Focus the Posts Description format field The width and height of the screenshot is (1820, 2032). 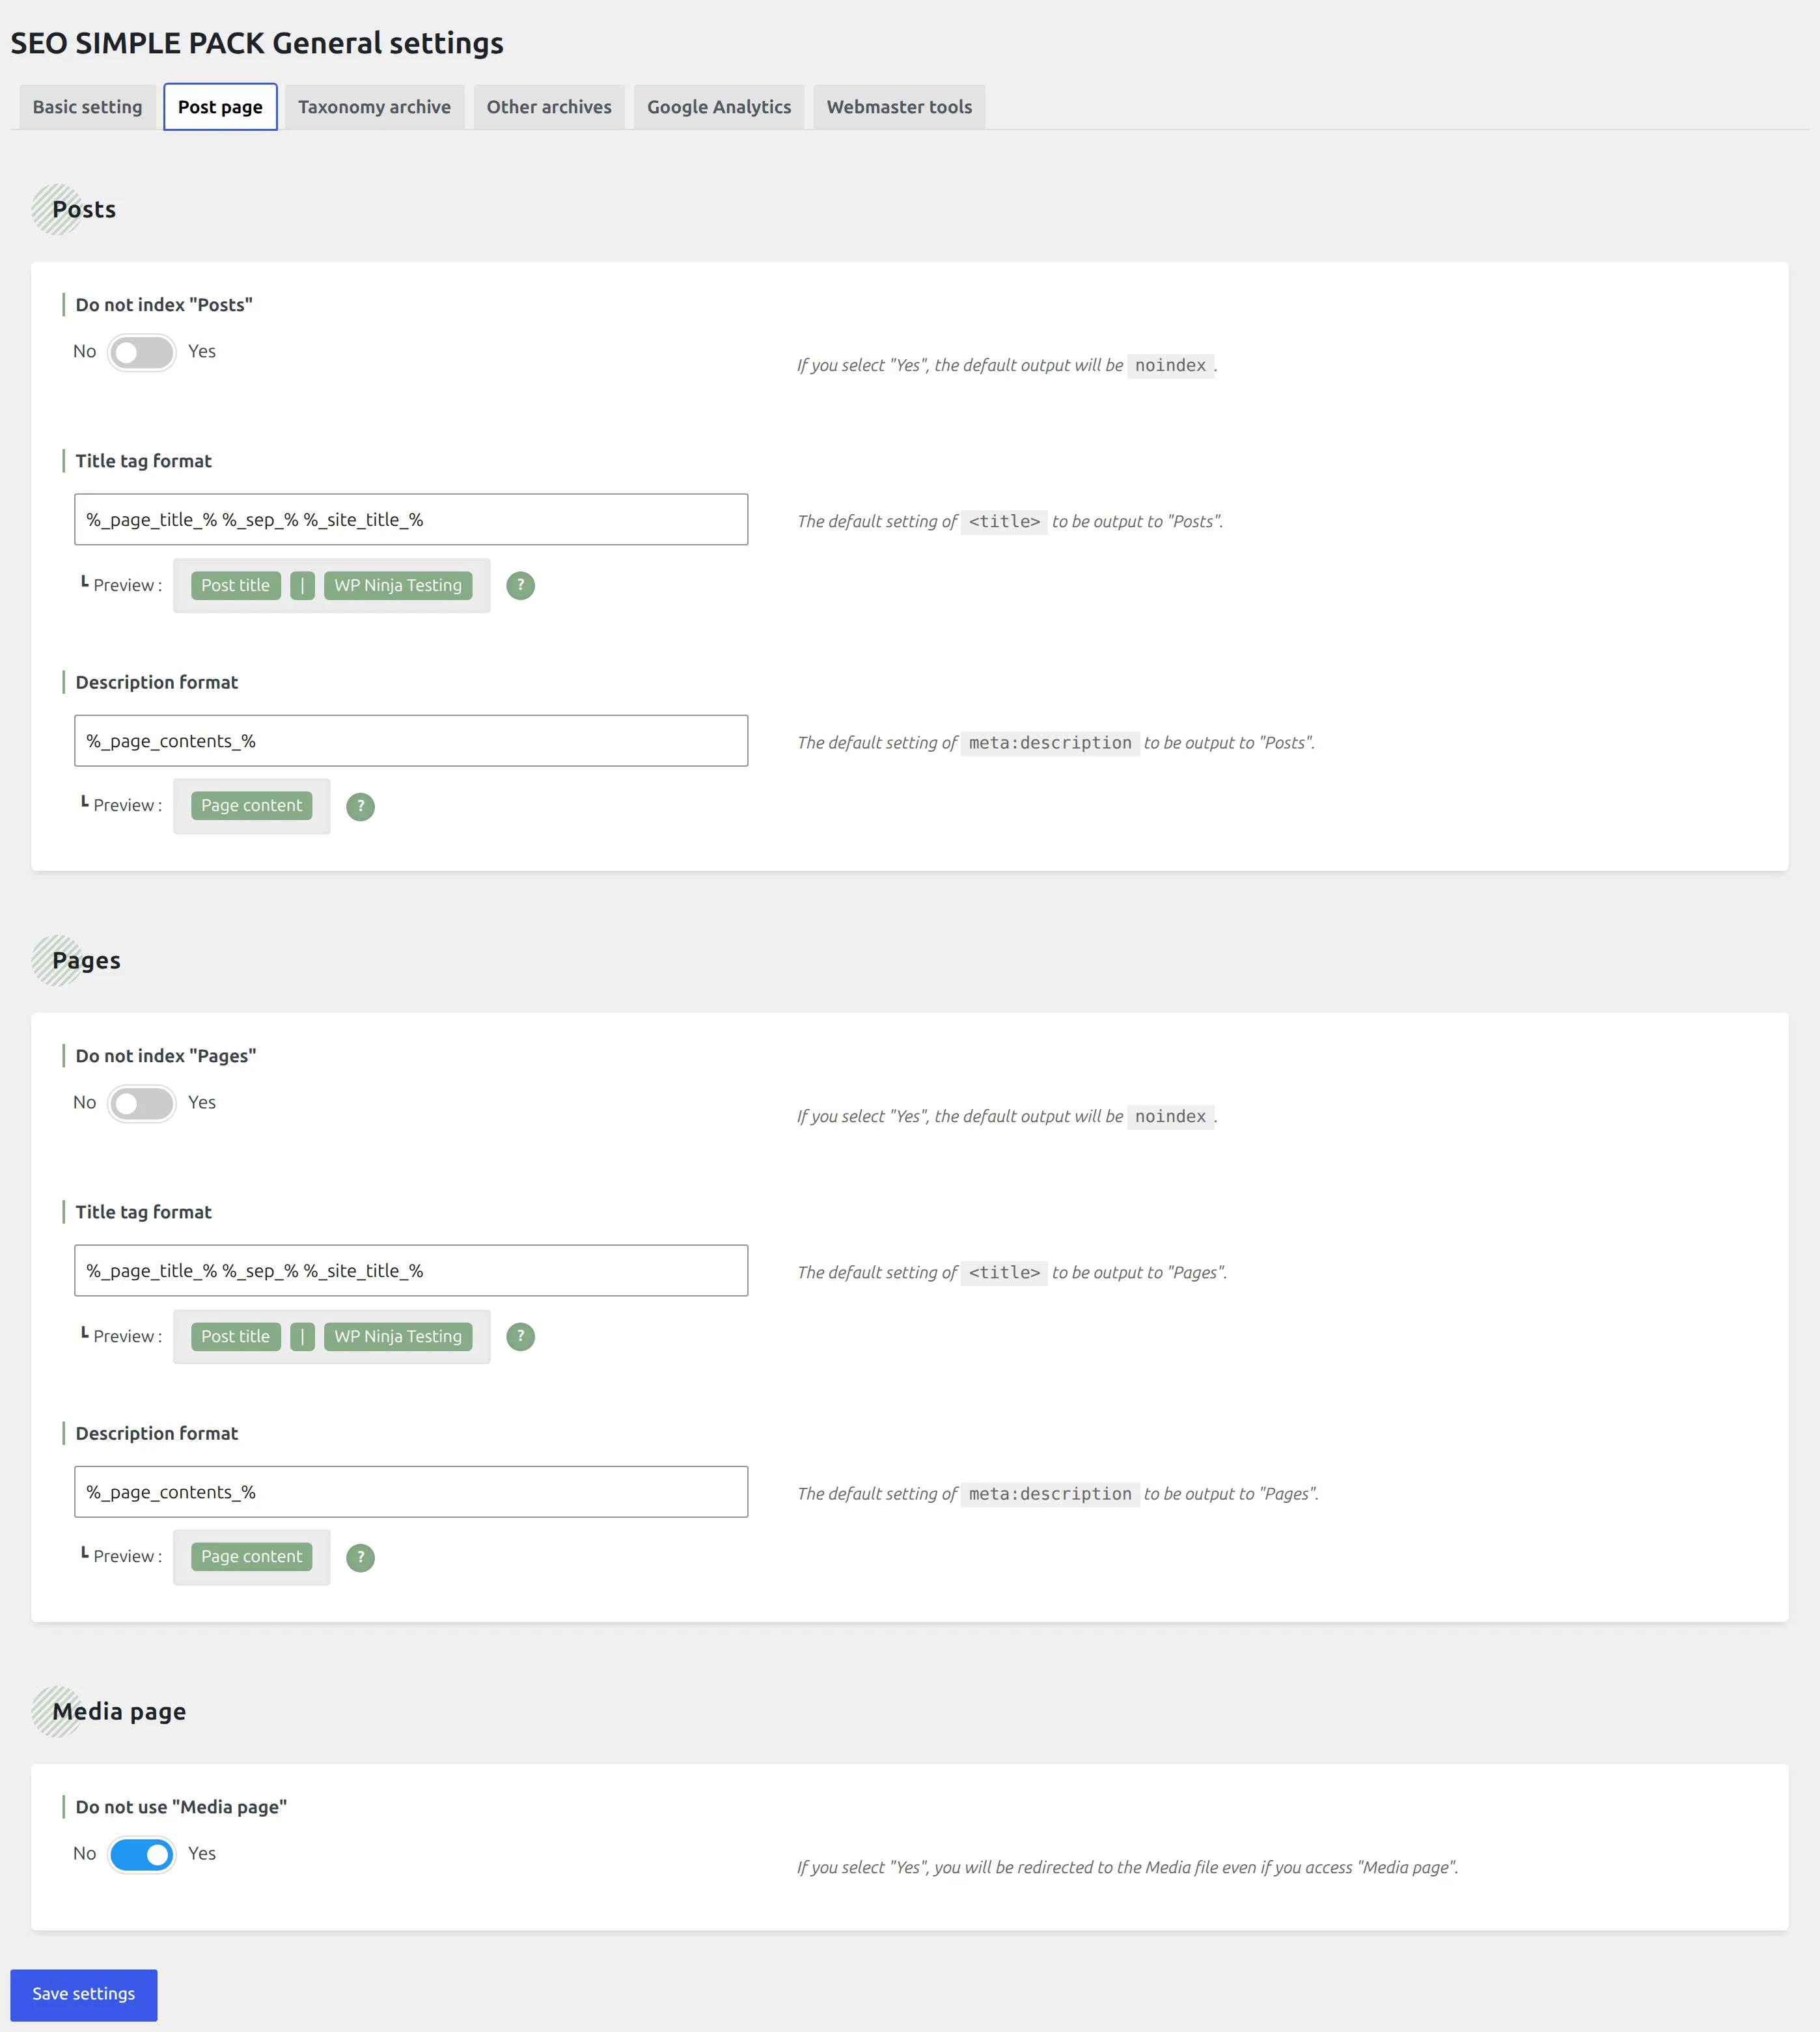[x=411, y=741]
